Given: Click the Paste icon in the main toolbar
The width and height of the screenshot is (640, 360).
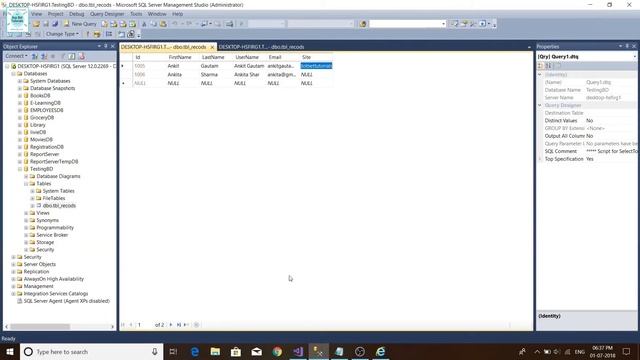Looking at the screenshot, I should coord(163,24).
